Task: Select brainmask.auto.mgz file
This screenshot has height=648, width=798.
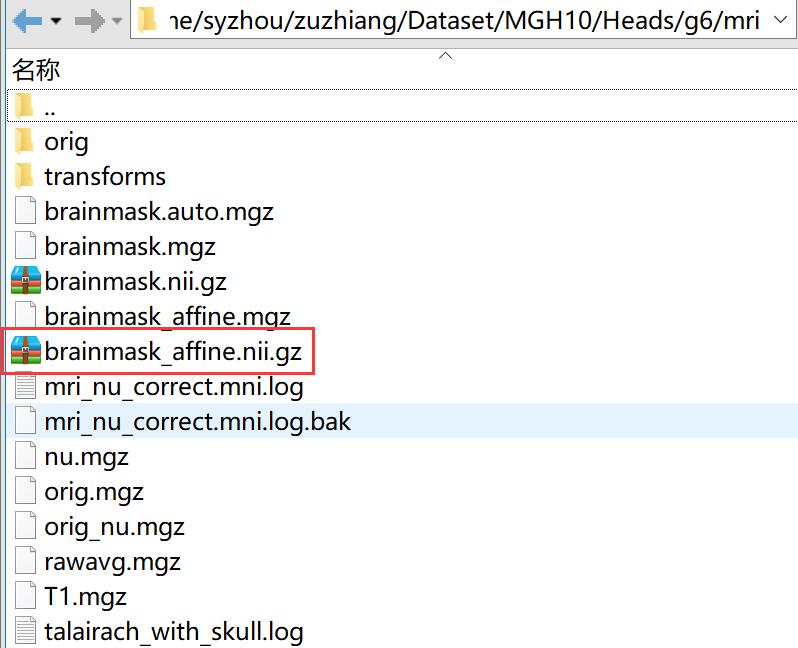Action: [x=159, y=212]
